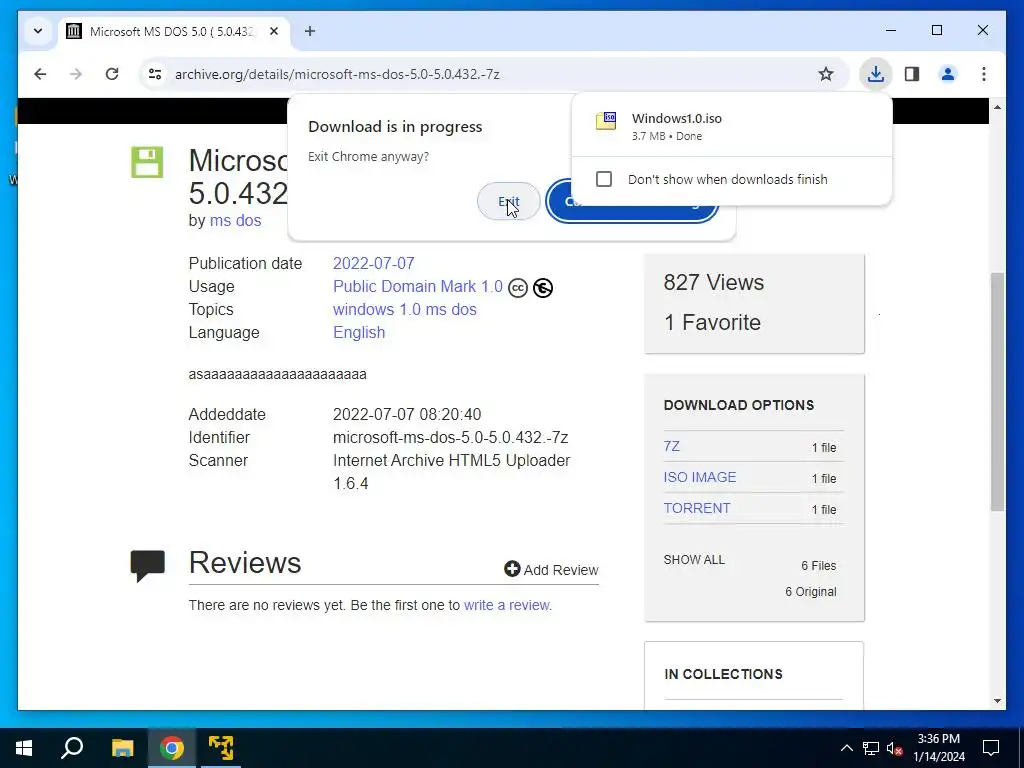
Task: Open the windows 1.0 ms dos topic link
Action: click(405, 309)
